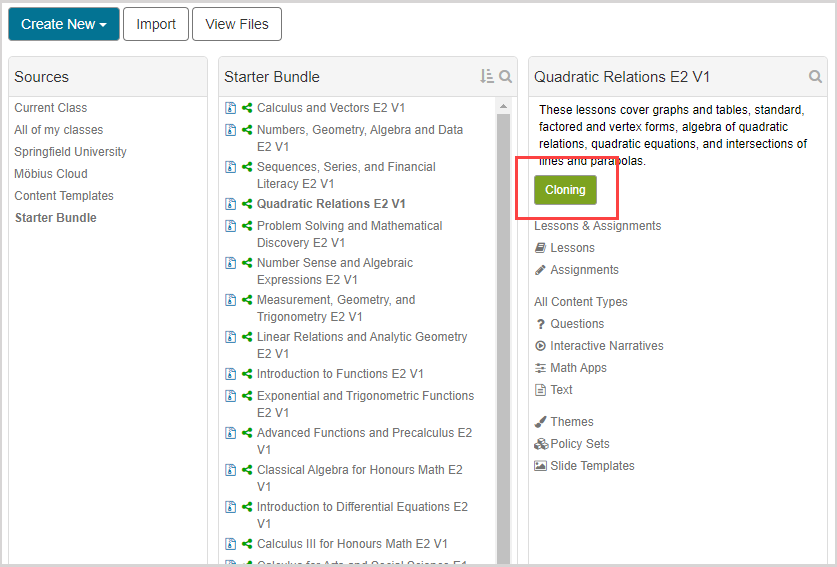Viewport: 837px width, 567px height.
Task: Click the Themes paintbrush icon
Action: tap(541, 422)
